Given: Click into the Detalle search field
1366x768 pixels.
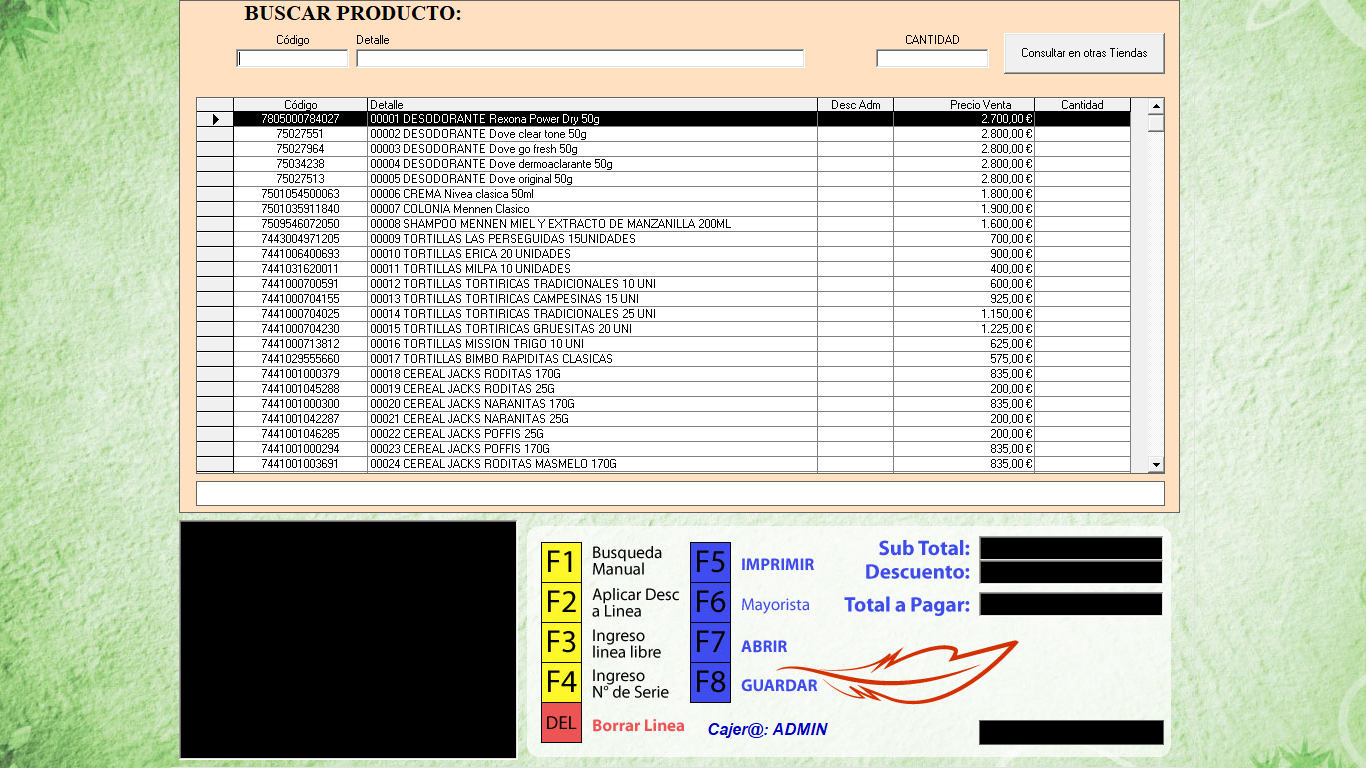Looking at the screenshot, I should tap(580, 59).
